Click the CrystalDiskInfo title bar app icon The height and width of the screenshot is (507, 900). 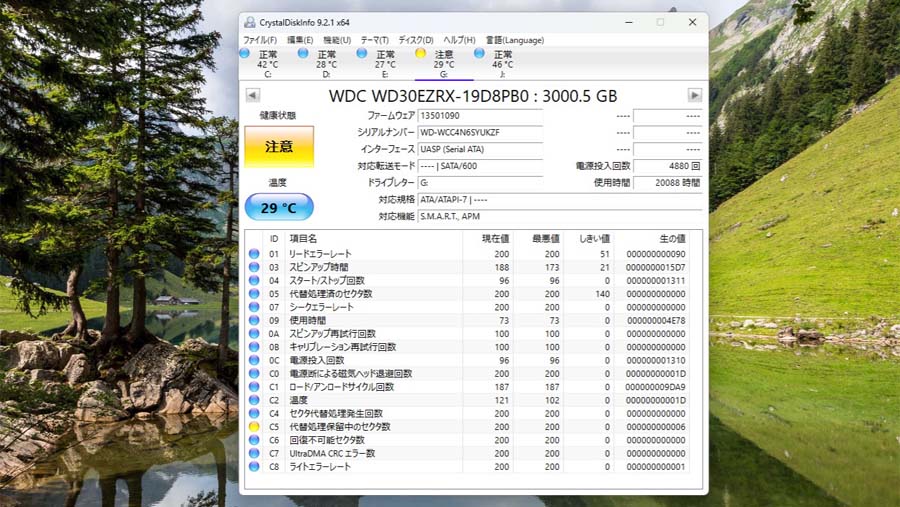249,22
